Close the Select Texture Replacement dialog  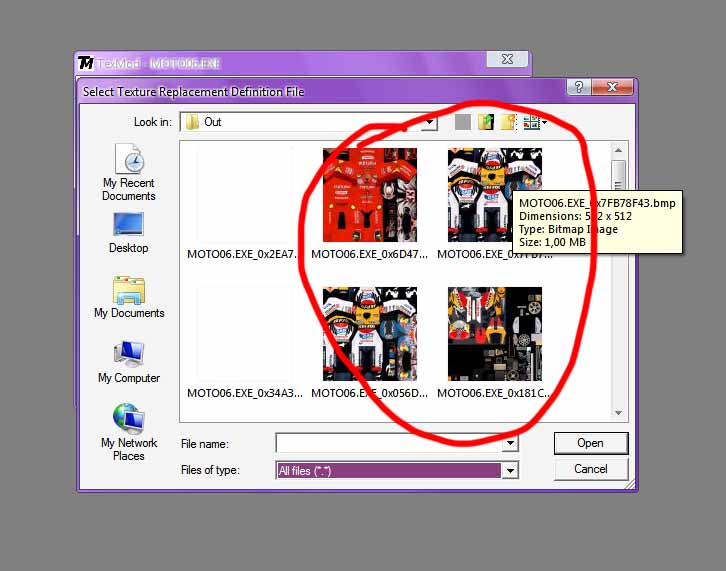coord(612,87)
